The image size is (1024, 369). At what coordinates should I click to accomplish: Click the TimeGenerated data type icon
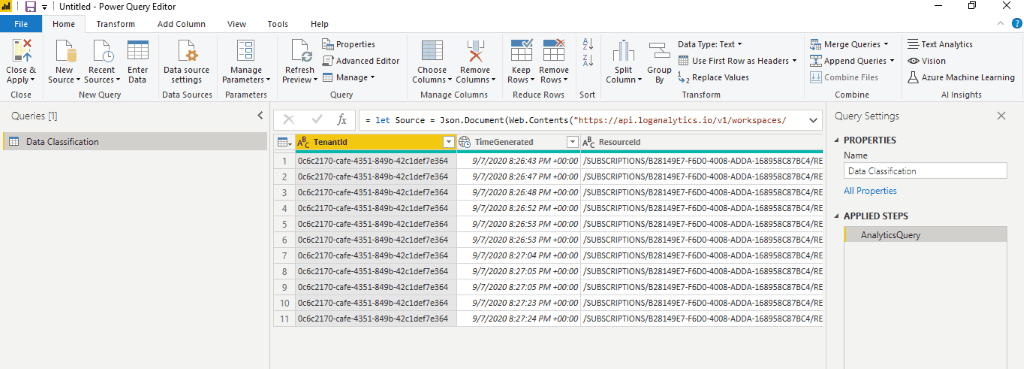pyautogui.click(x=464, y=142)
